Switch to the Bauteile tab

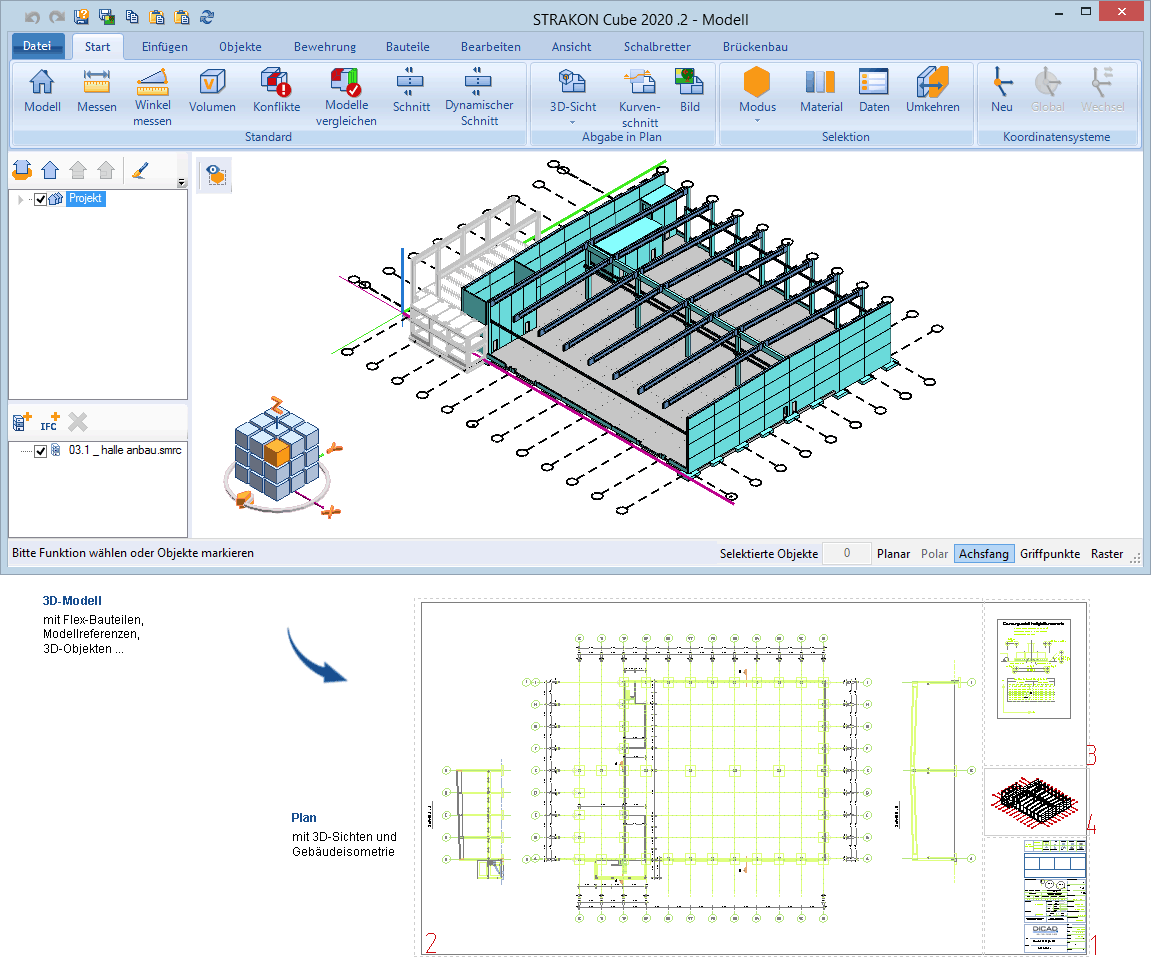[407, 47]
